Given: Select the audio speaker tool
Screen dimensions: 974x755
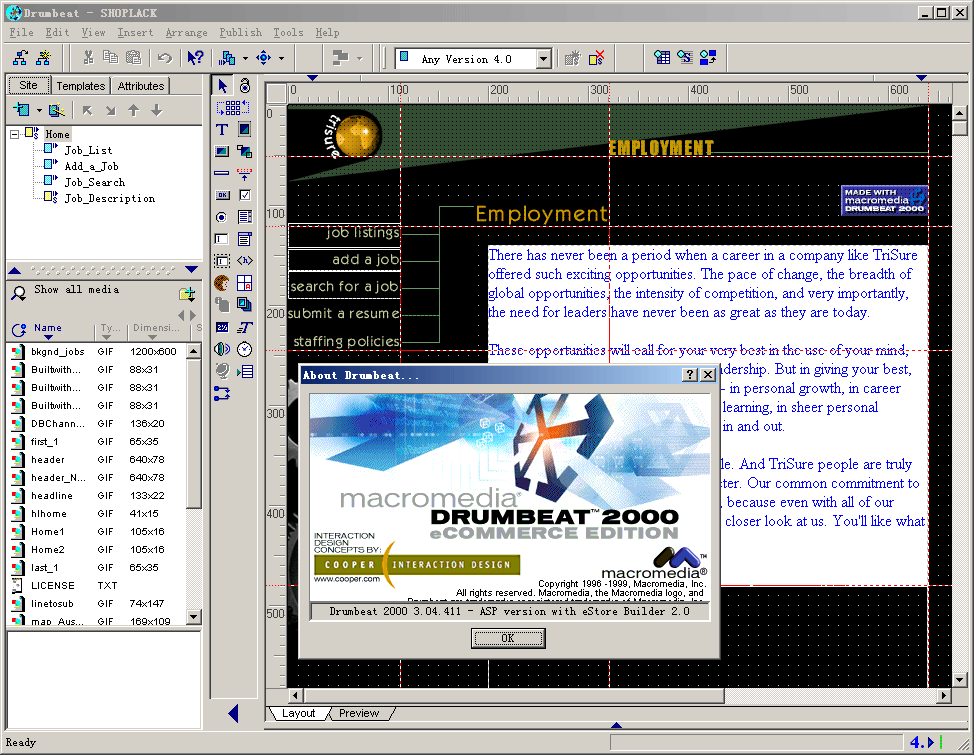Looking at the screenshot, I should click(222, 349).
